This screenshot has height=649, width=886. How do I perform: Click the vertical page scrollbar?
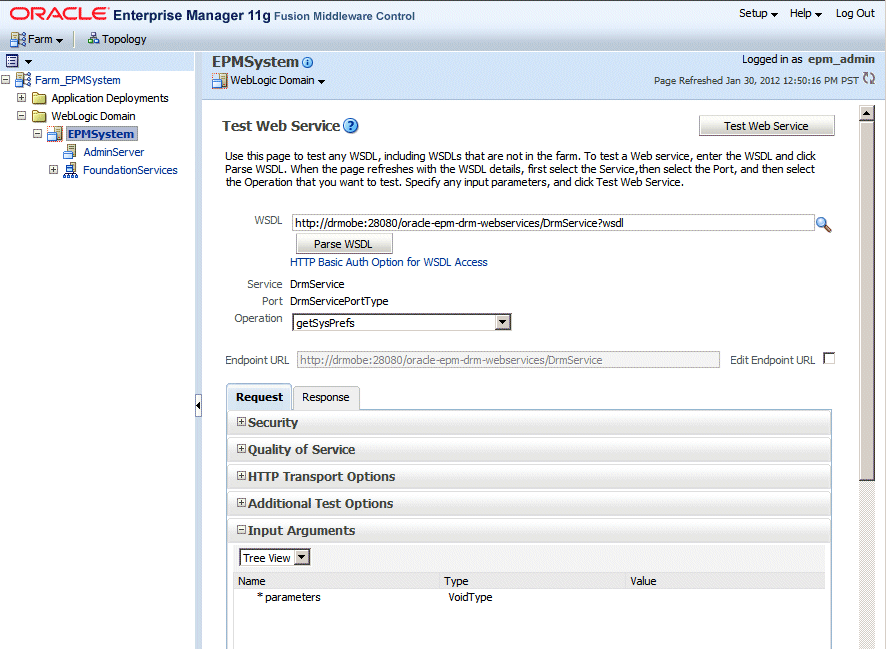pyautogui.click(x=867, y=300)
